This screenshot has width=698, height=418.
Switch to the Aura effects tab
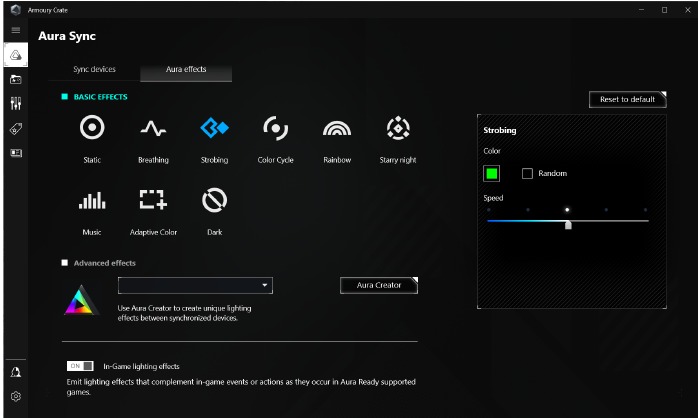click(x=186, y=71)
